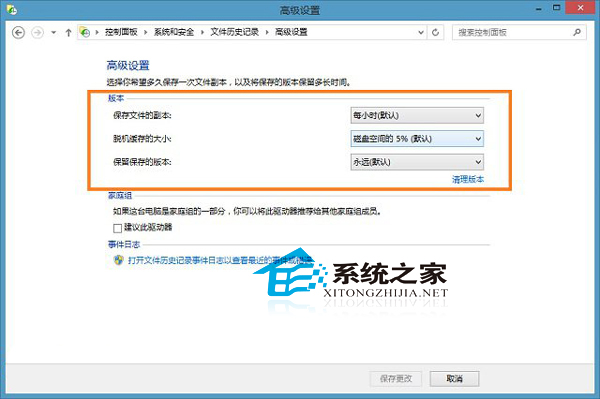600x399 pixels.
Task: Check the 建议此驱动器 checkbox
Action: click(x=117, y=228)
